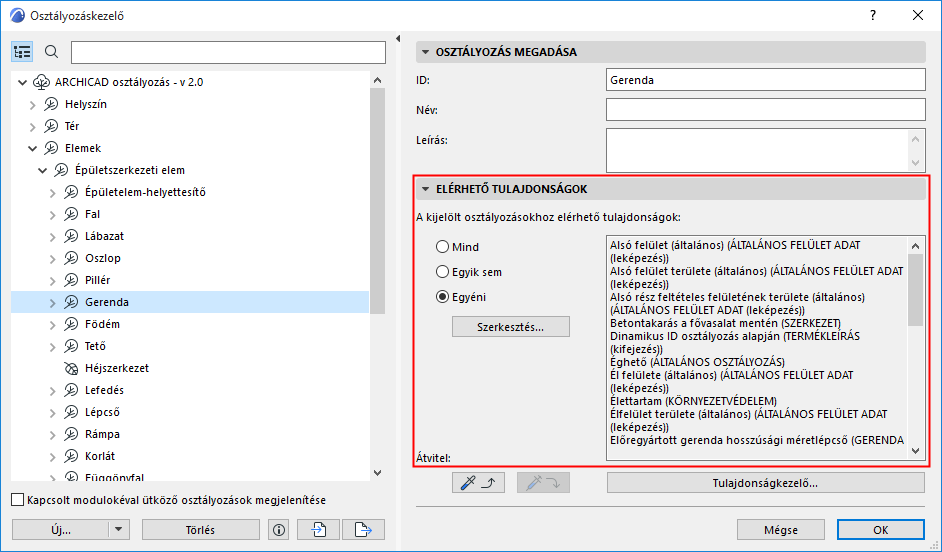The image size is (942, 552).
Task: Click the Elemek classification icon
Action: point(51,148)
